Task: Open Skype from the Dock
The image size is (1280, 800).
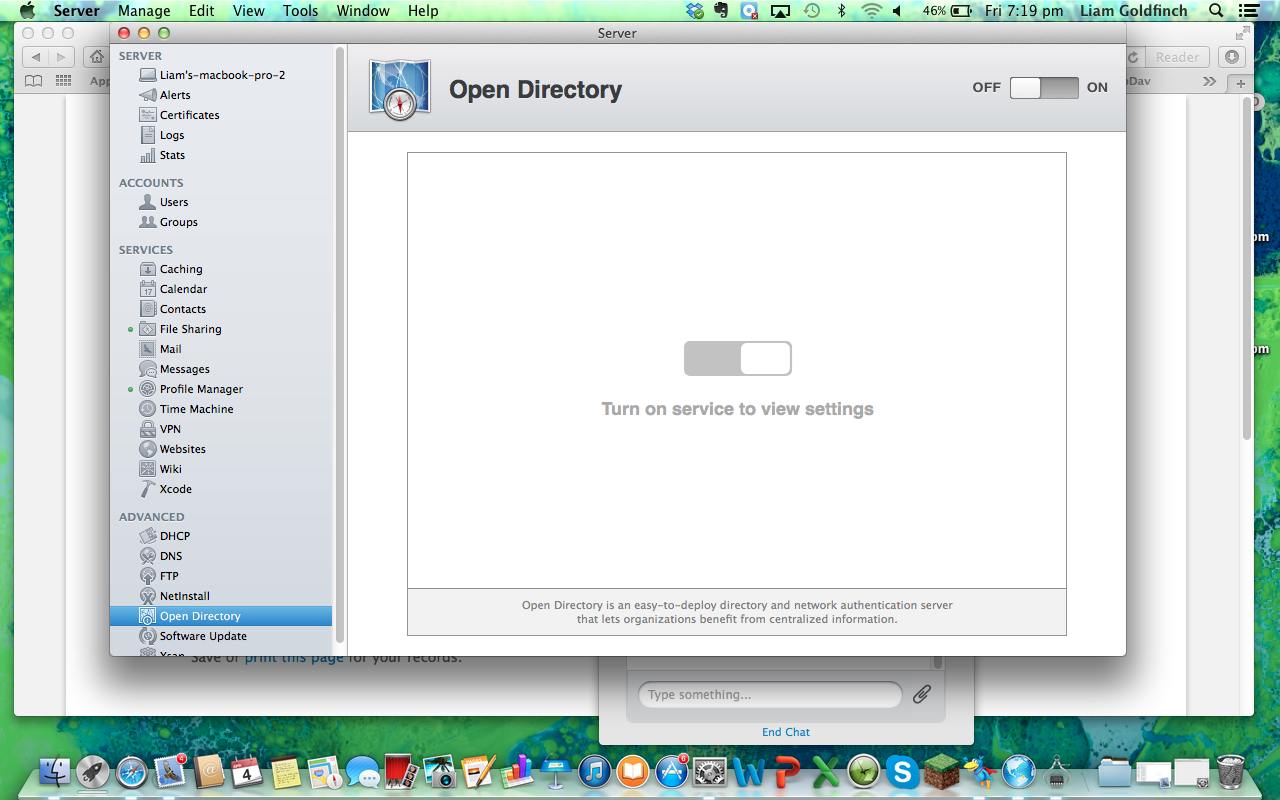Action: click(x=903, y=772)
